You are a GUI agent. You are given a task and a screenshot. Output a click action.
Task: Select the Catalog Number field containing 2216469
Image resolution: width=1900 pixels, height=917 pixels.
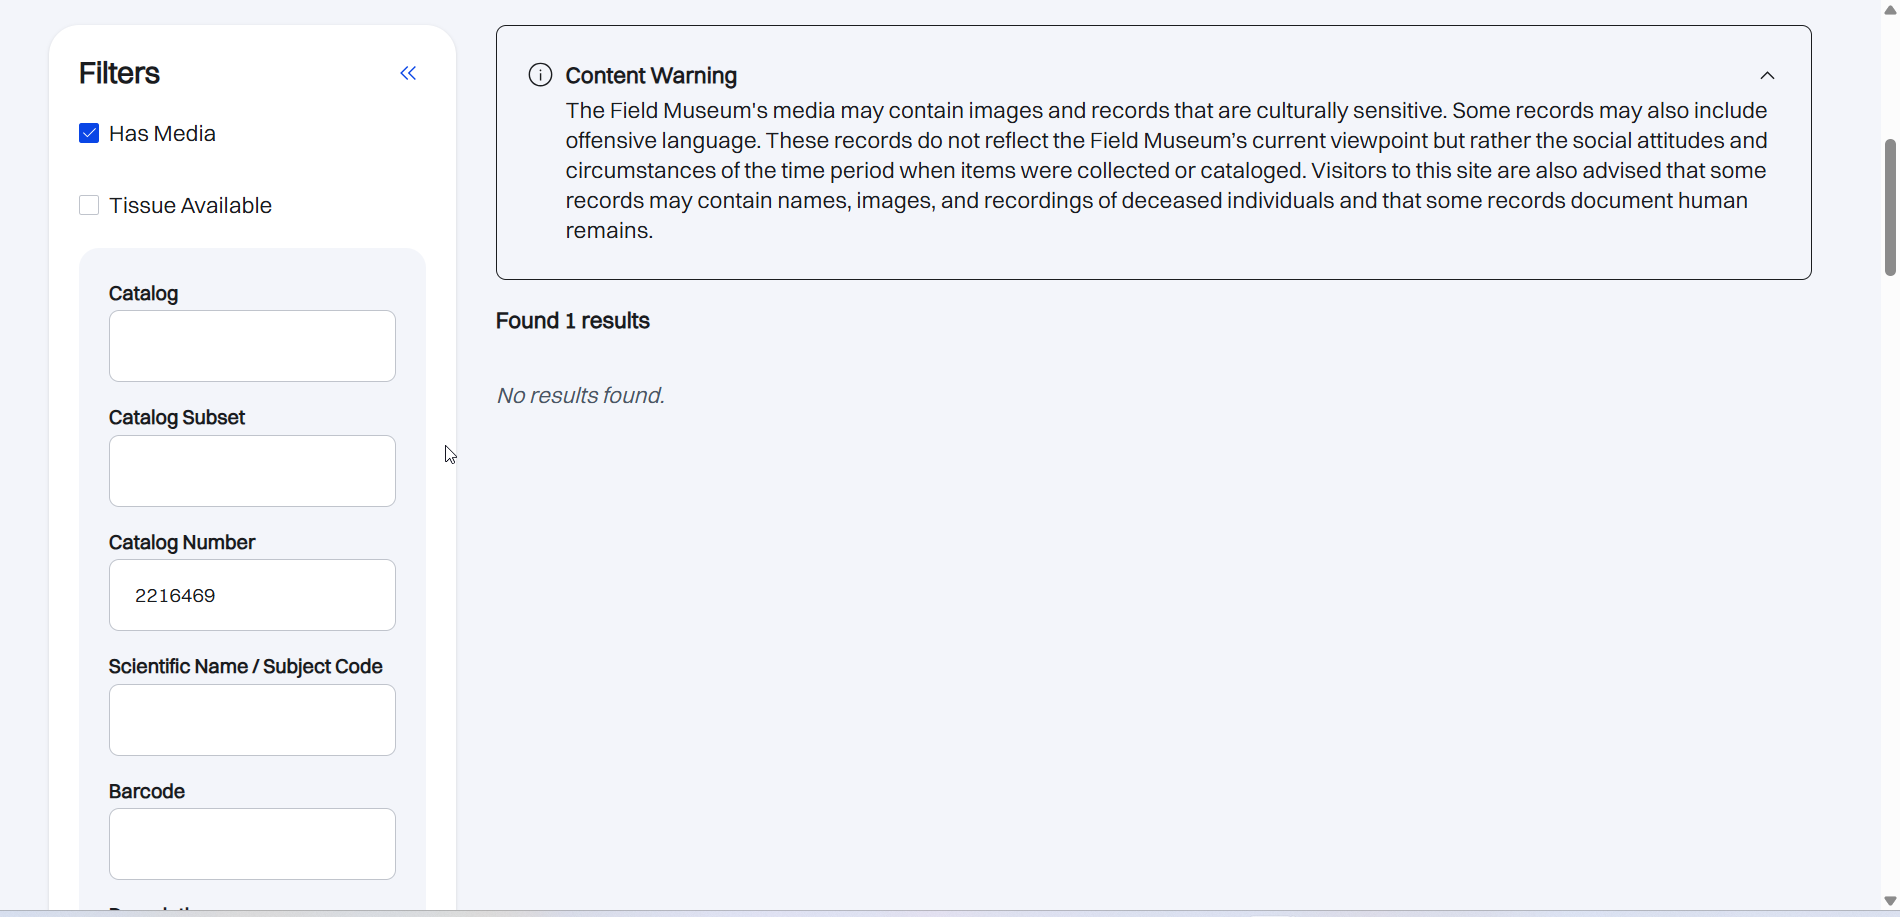(x=252, y=595)
